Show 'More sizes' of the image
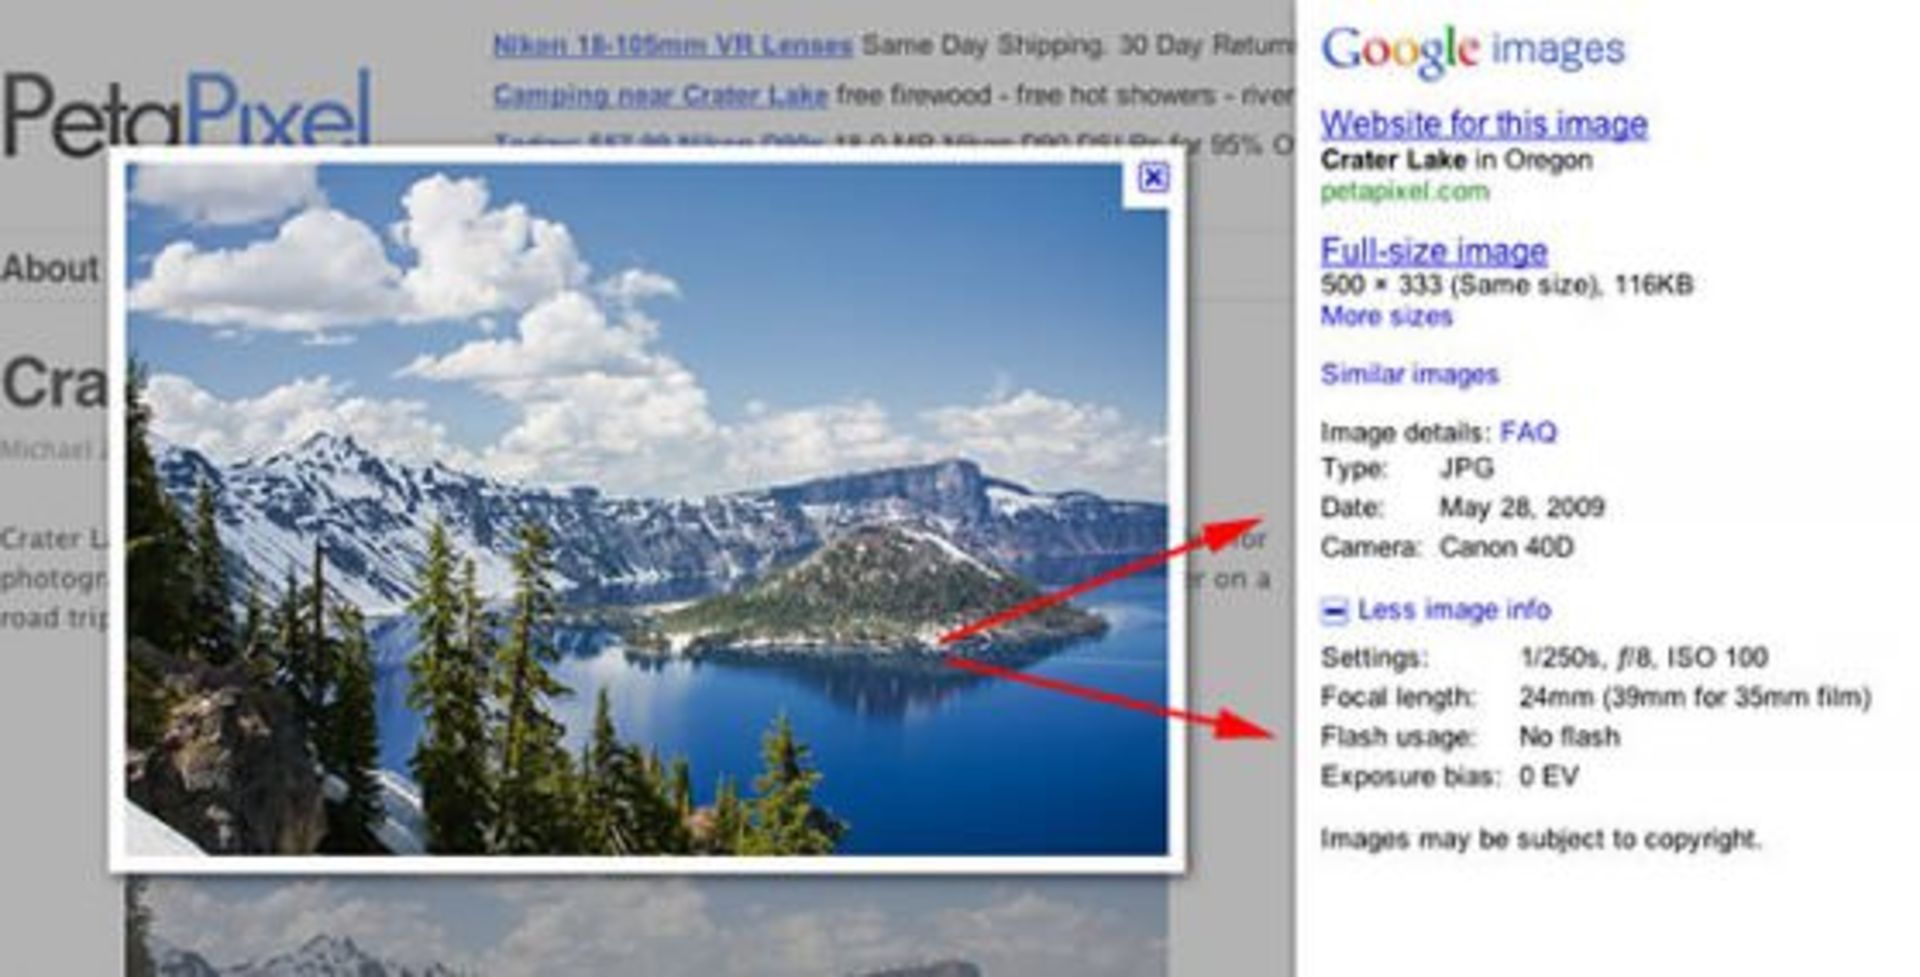Image resolution: width=1920 pixels, height=977 pixels. [1385, 317]
